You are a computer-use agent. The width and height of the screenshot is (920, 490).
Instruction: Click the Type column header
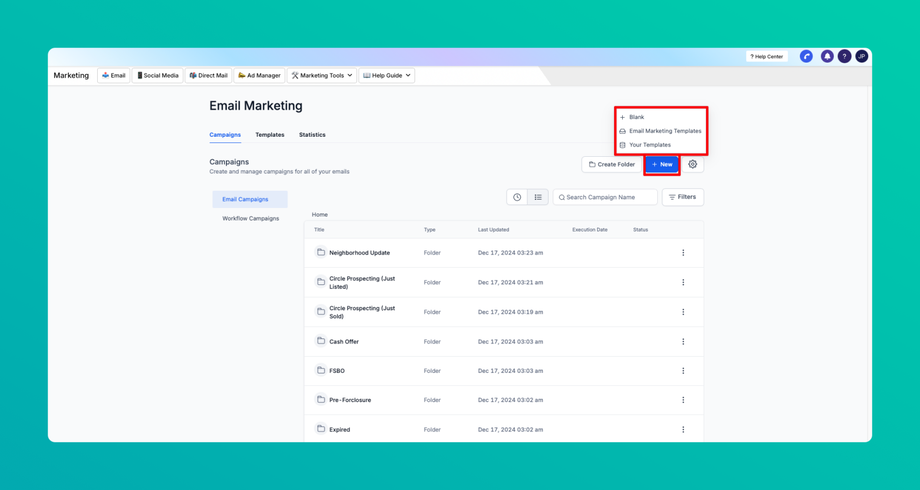point(429,230)
